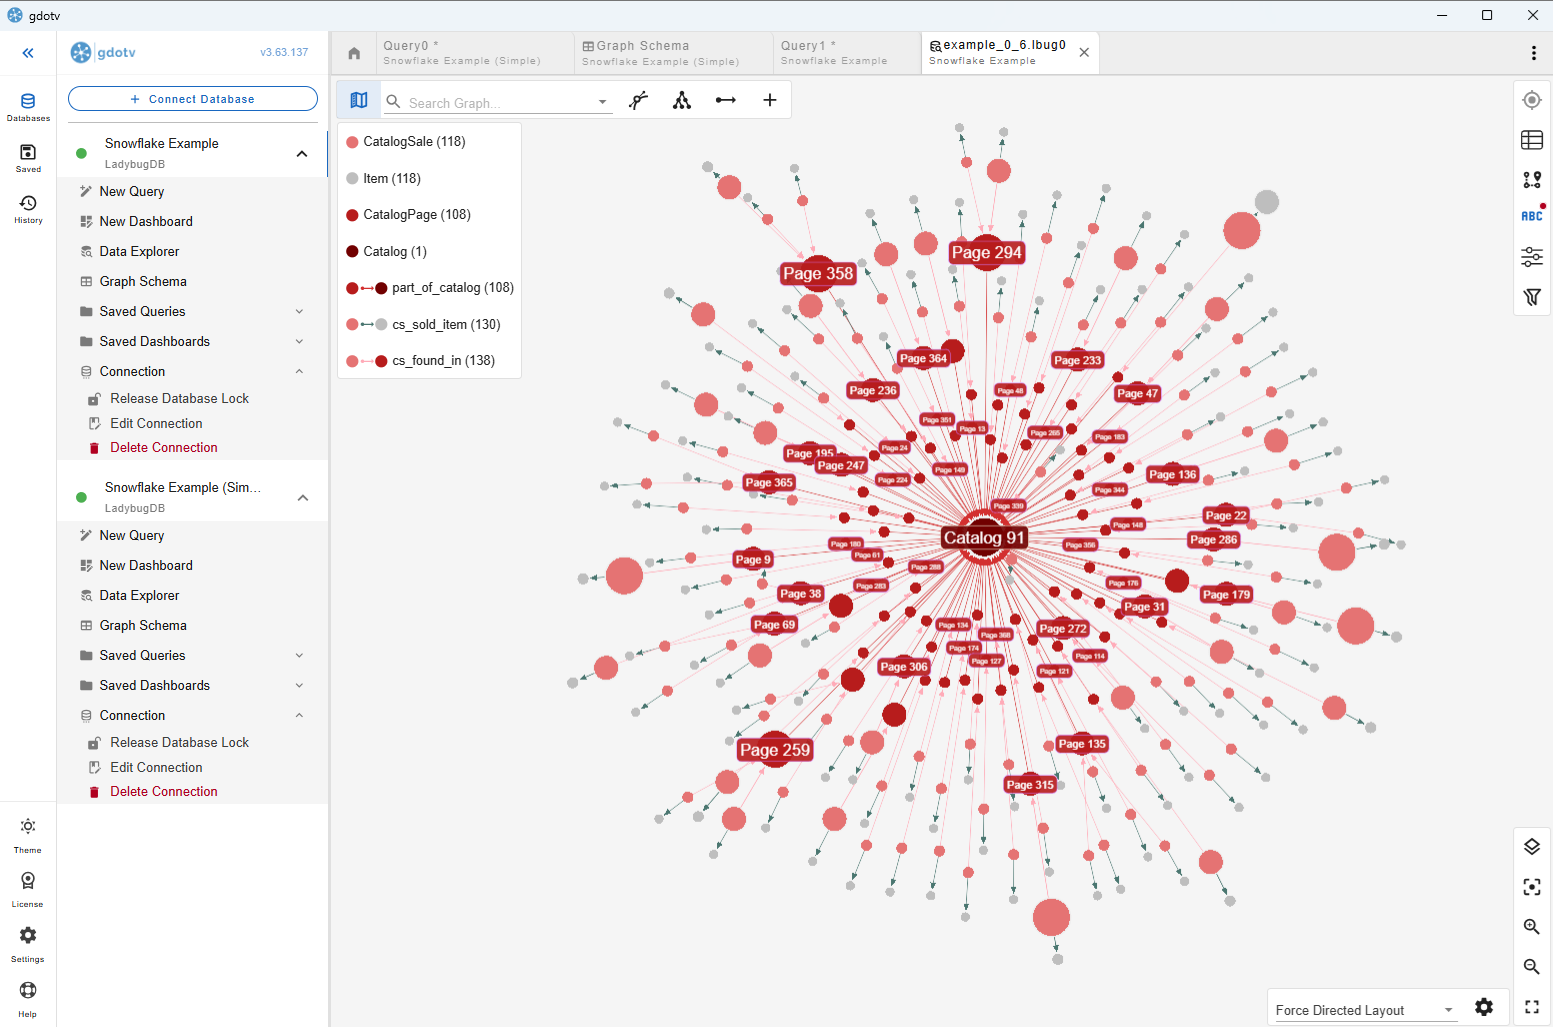Select the hierarchy expand tool icon
This screenshot has width=1553, height=1027.
682,100
